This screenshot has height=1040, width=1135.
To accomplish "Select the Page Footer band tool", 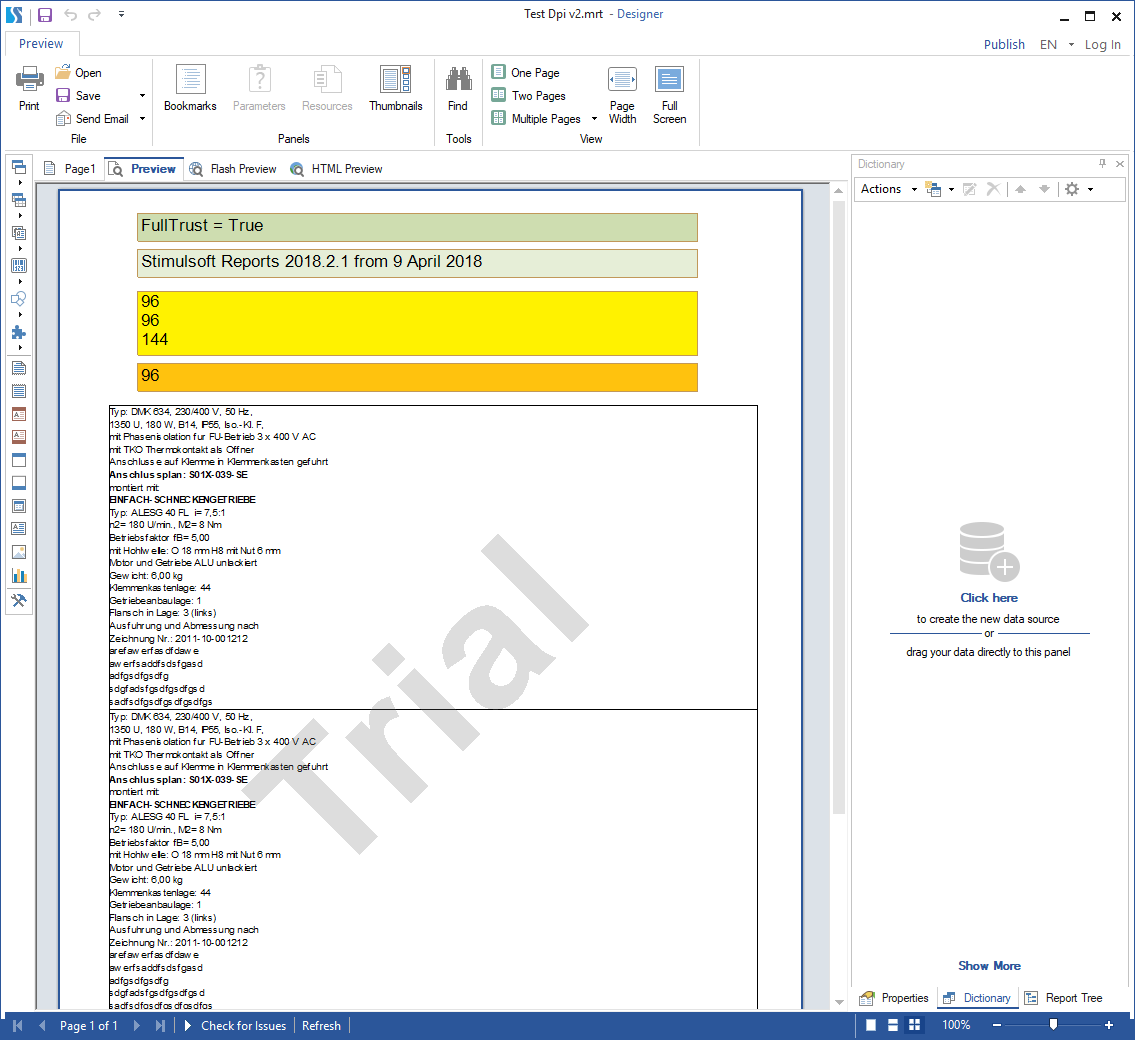I will point(19,483).
